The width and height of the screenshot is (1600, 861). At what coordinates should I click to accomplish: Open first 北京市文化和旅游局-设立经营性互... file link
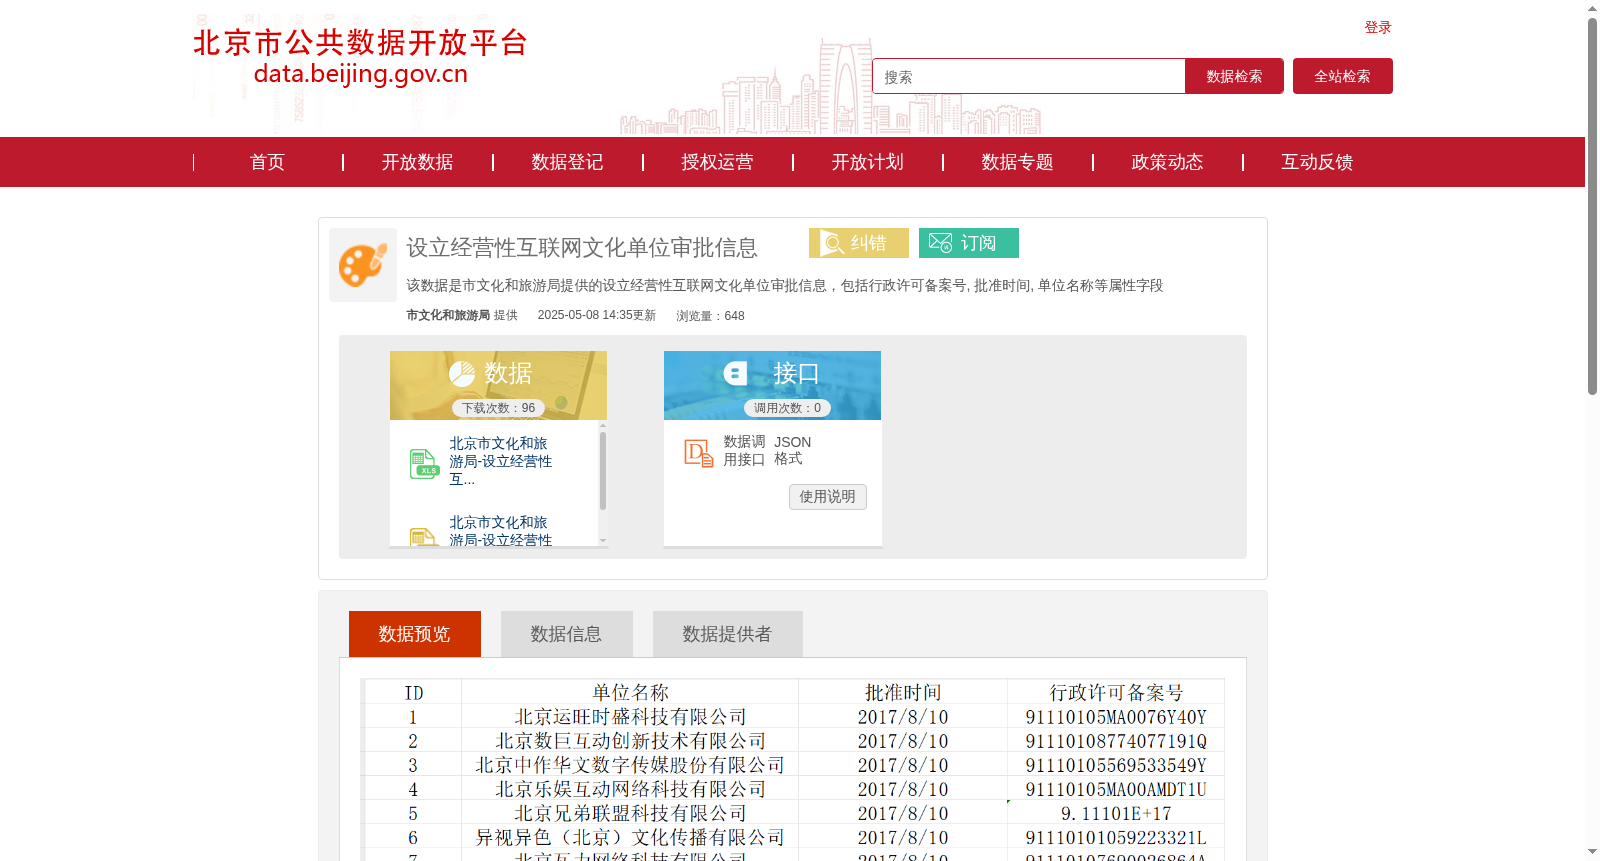500,461
